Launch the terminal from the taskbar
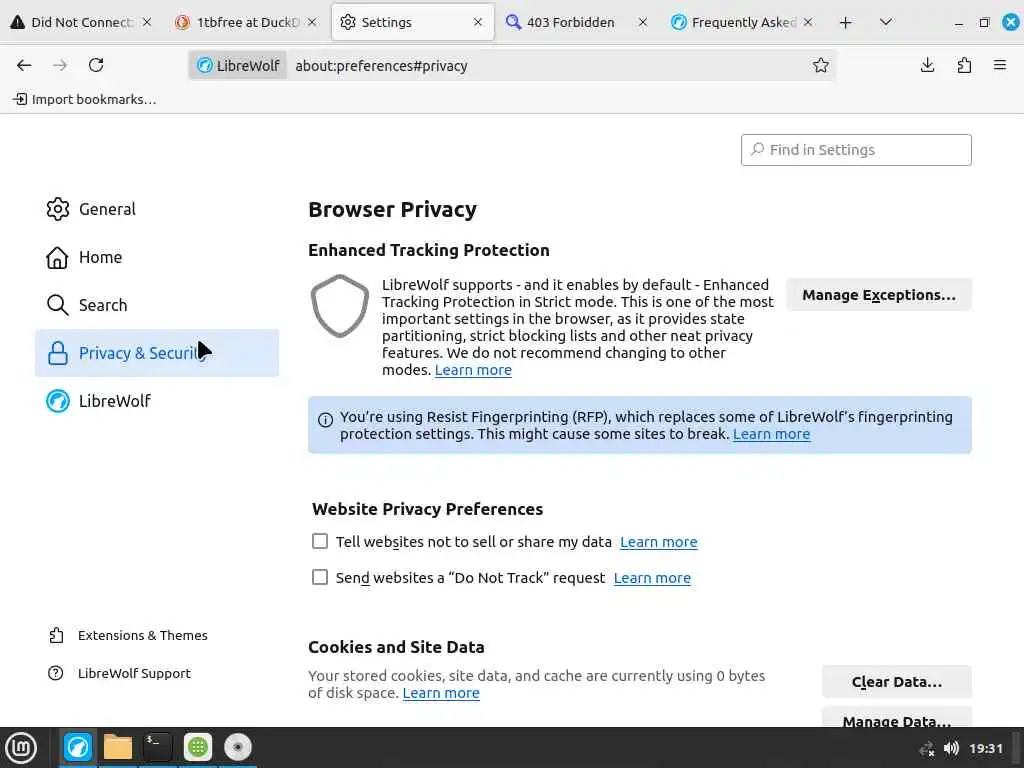Image resolution: width=1024 pixels, height=768 pixels. click(x=157, y=747)
